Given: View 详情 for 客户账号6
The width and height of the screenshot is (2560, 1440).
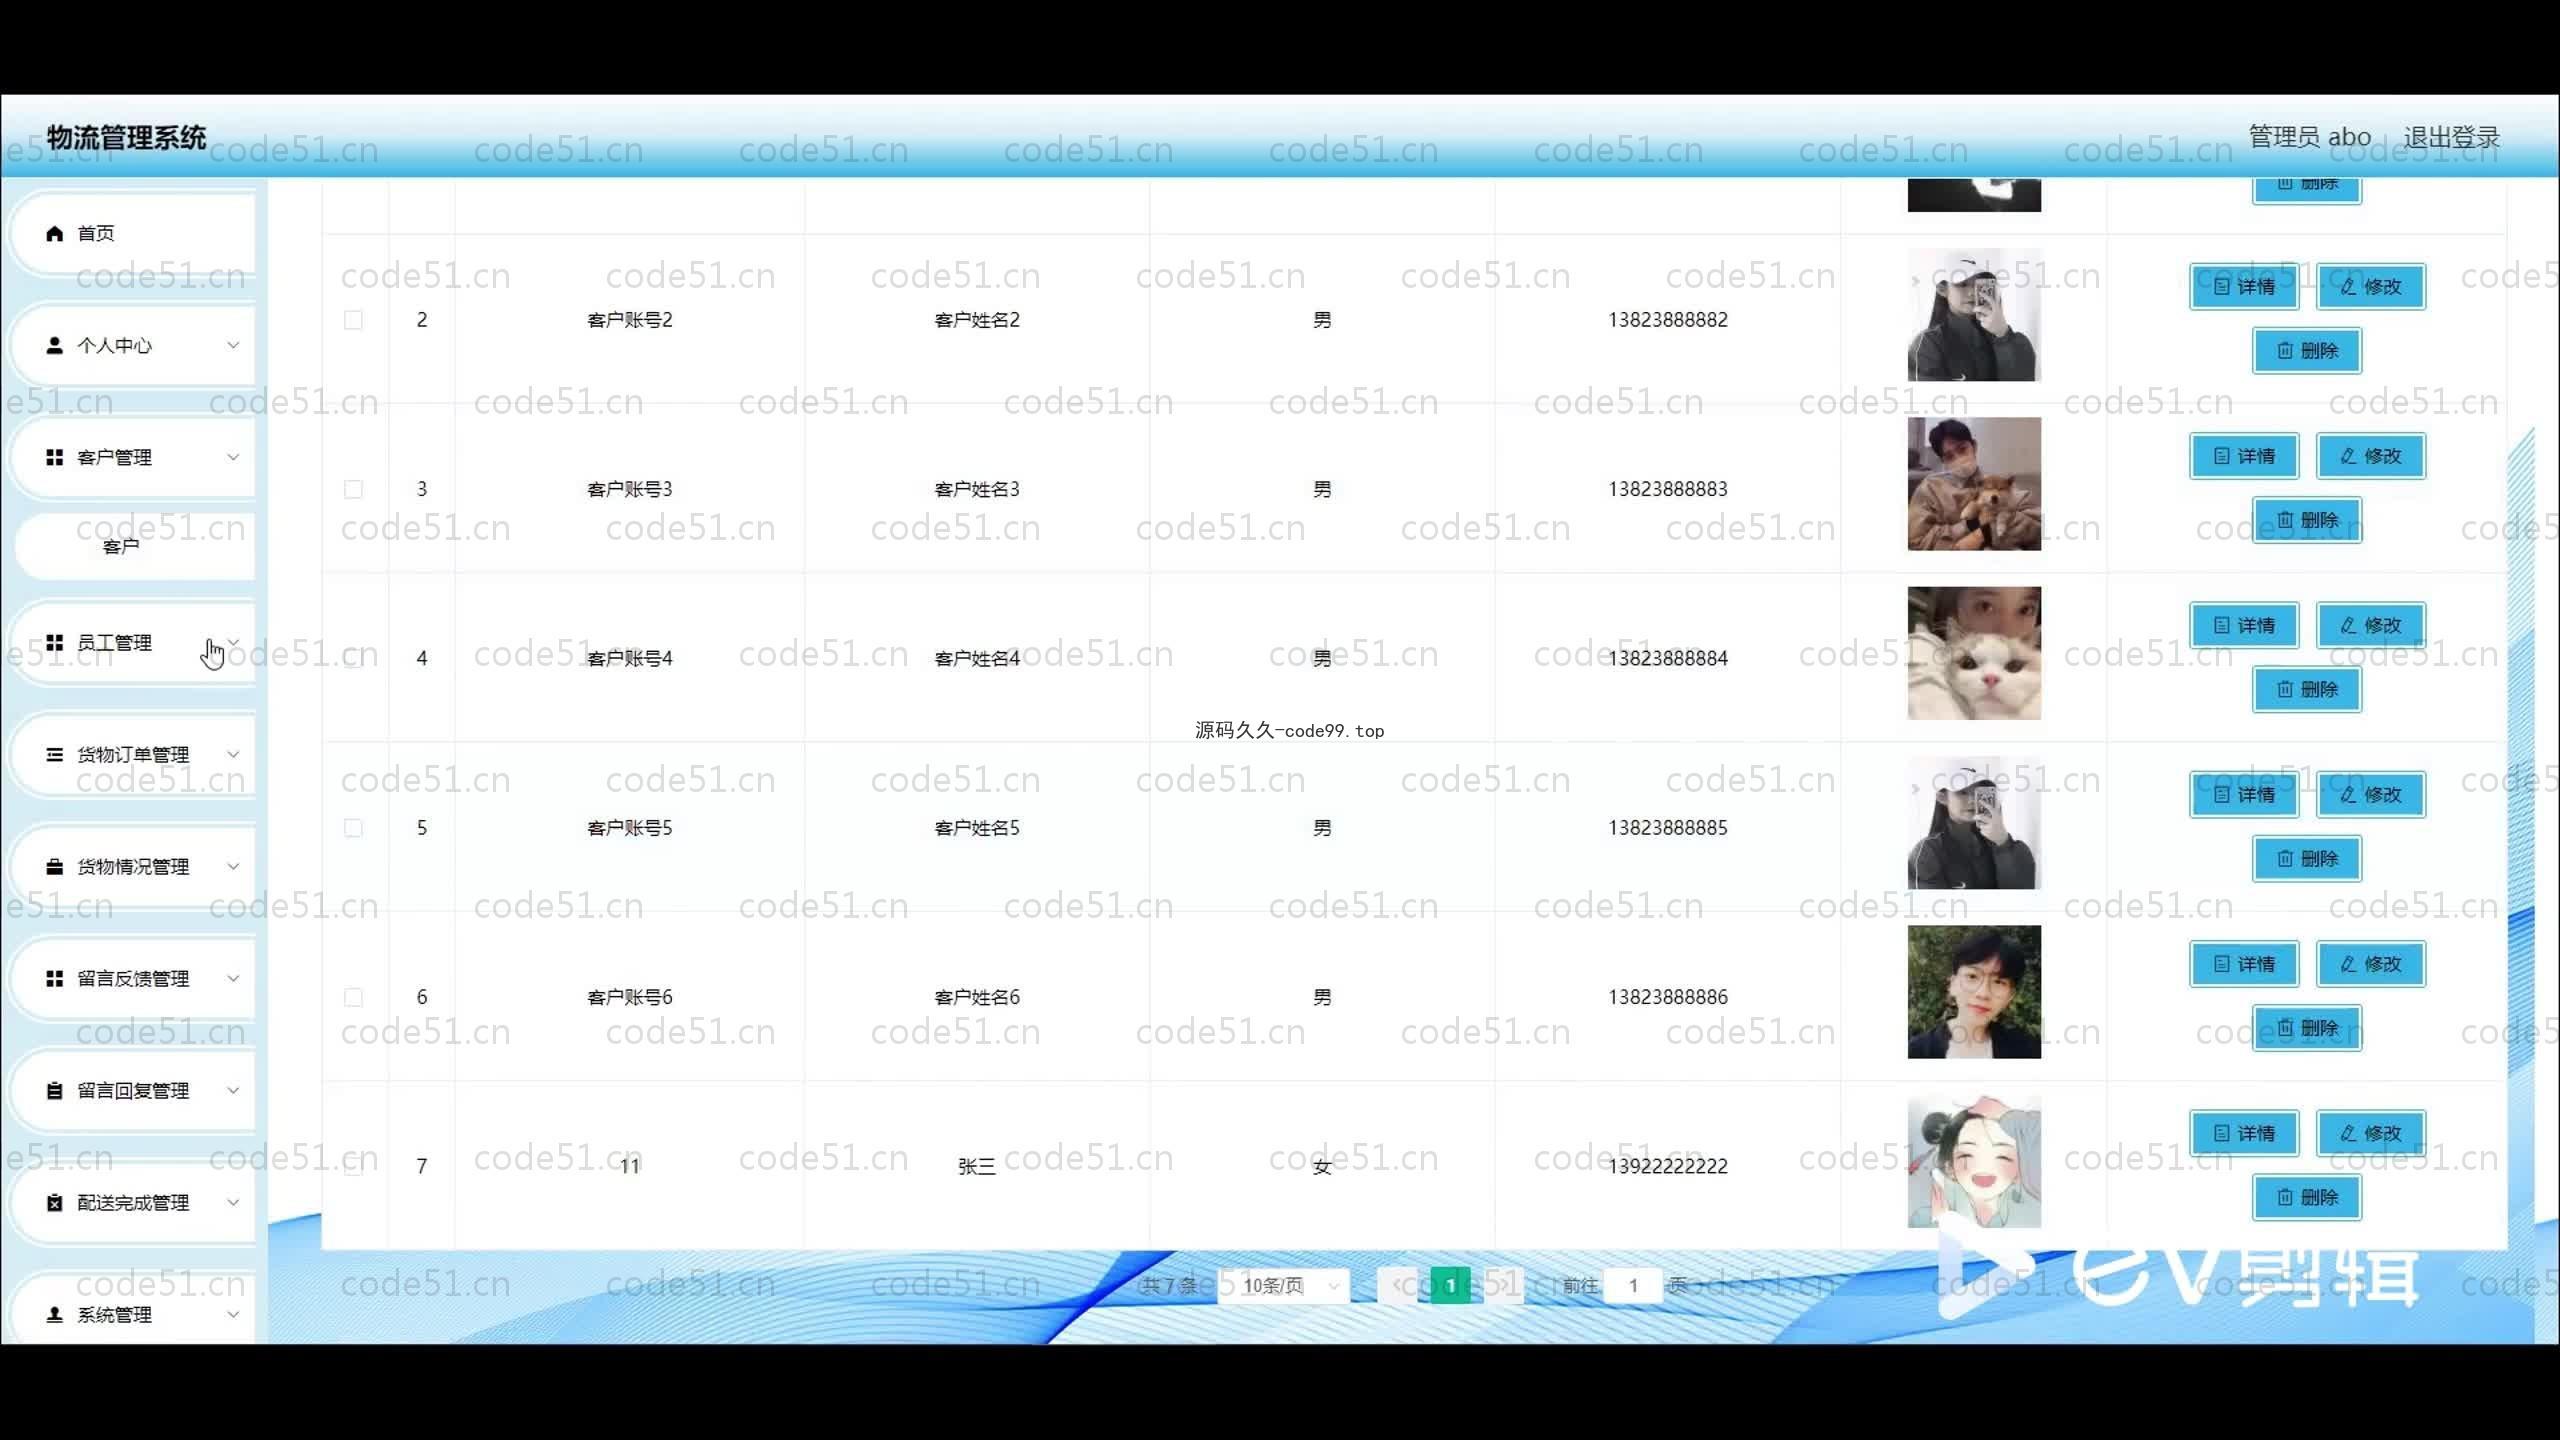Looking at the screenshot, I should pyautogui.click(x=2244, y=965).
